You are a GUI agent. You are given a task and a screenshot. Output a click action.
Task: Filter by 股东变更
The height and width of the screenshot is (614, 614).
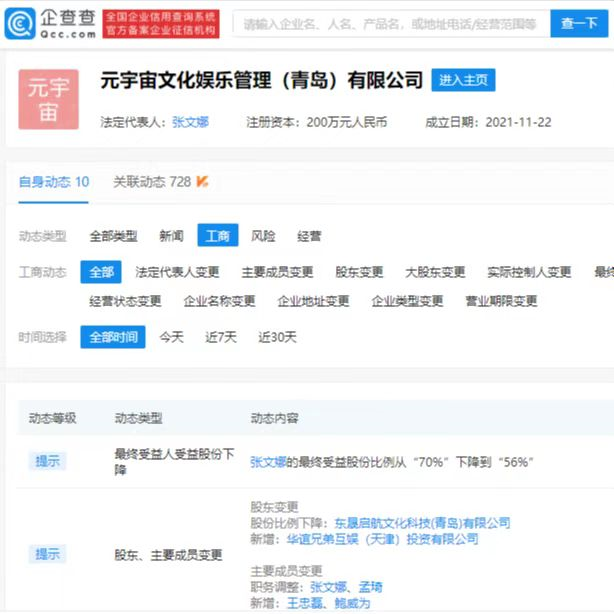(359, 272)
